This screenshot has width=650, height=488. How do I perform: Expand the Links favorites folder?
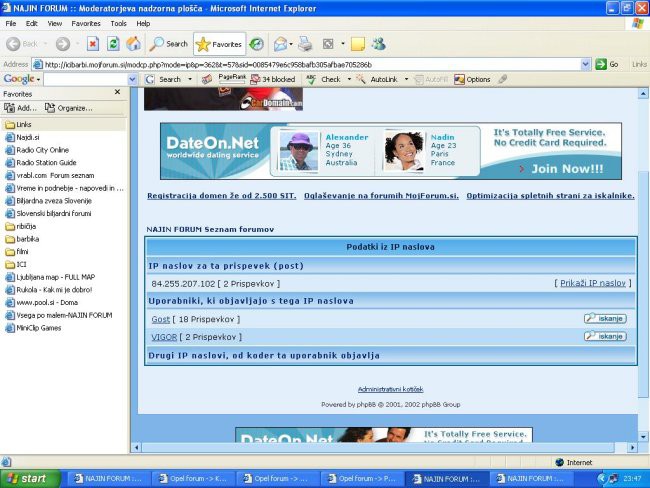[x=18, y=124]
